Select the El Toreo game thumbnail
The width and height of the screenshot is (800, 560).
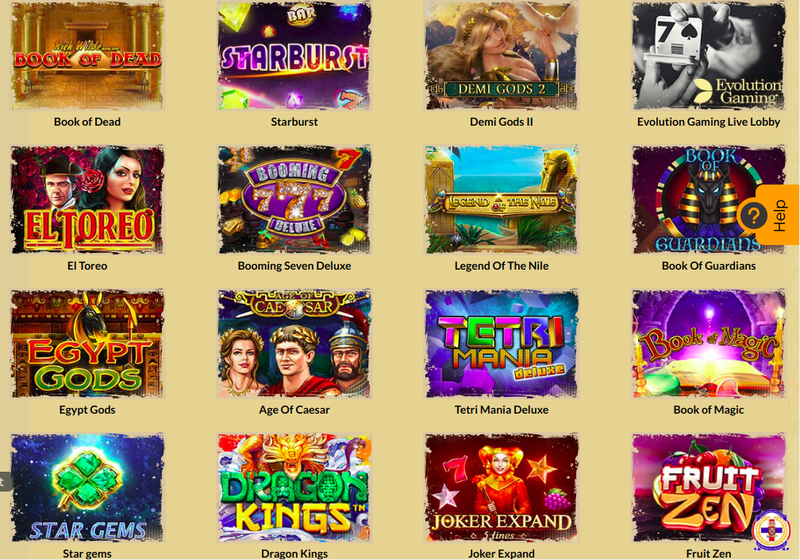coord(87,199)
